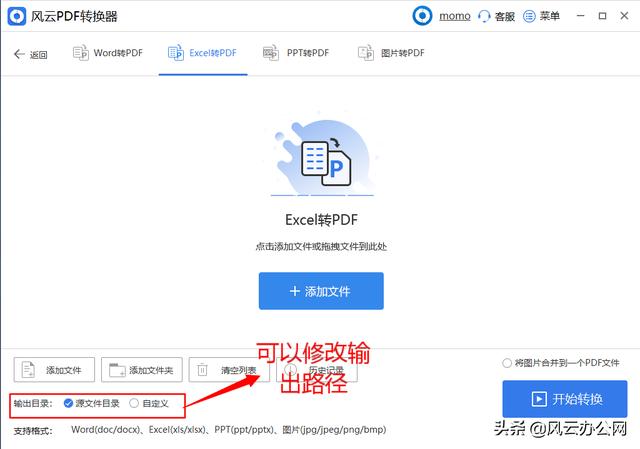Enable 将图片合并到一个PDF文件 option
Viewport: 640px width, 449px height.
507,363
